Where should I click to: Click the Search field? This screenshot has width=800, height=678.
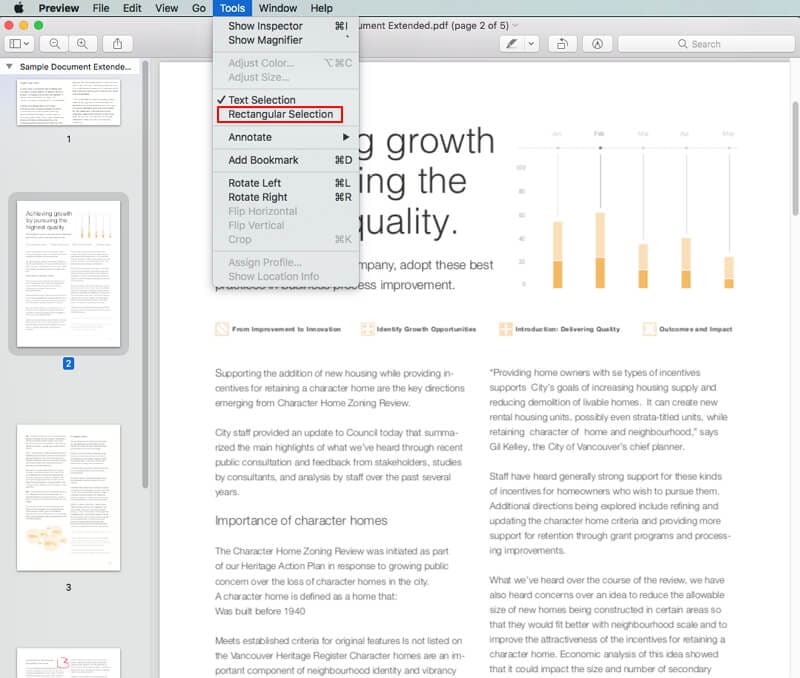(x=706, y=44)
